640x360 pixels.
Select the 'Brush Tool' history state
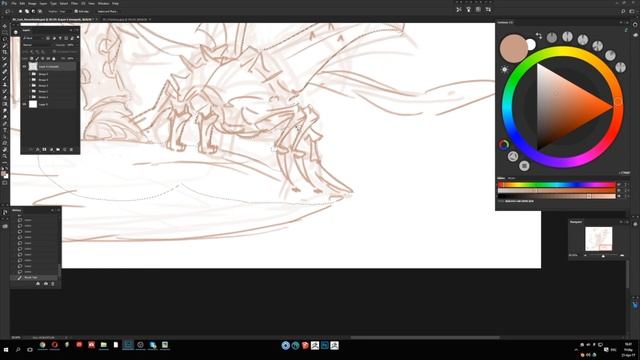(x=34, y=277)
